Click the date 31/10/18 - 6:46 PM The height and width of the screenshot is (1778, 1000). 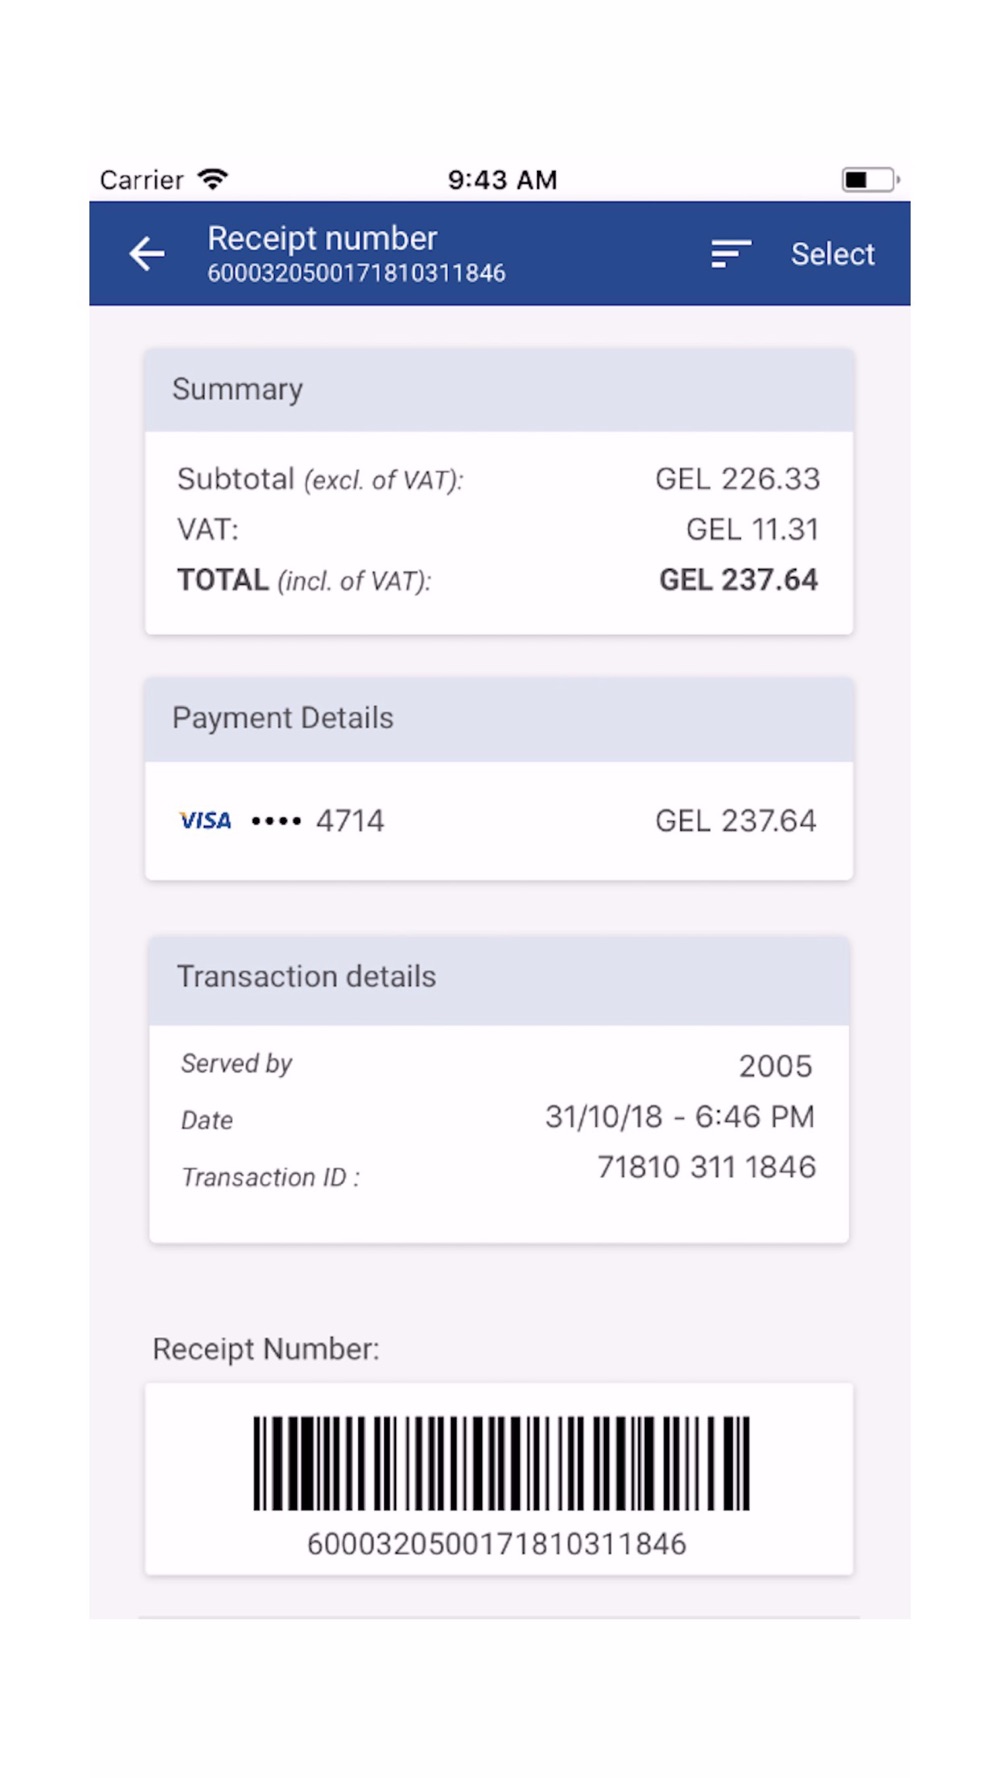(x=680, y=1117)
